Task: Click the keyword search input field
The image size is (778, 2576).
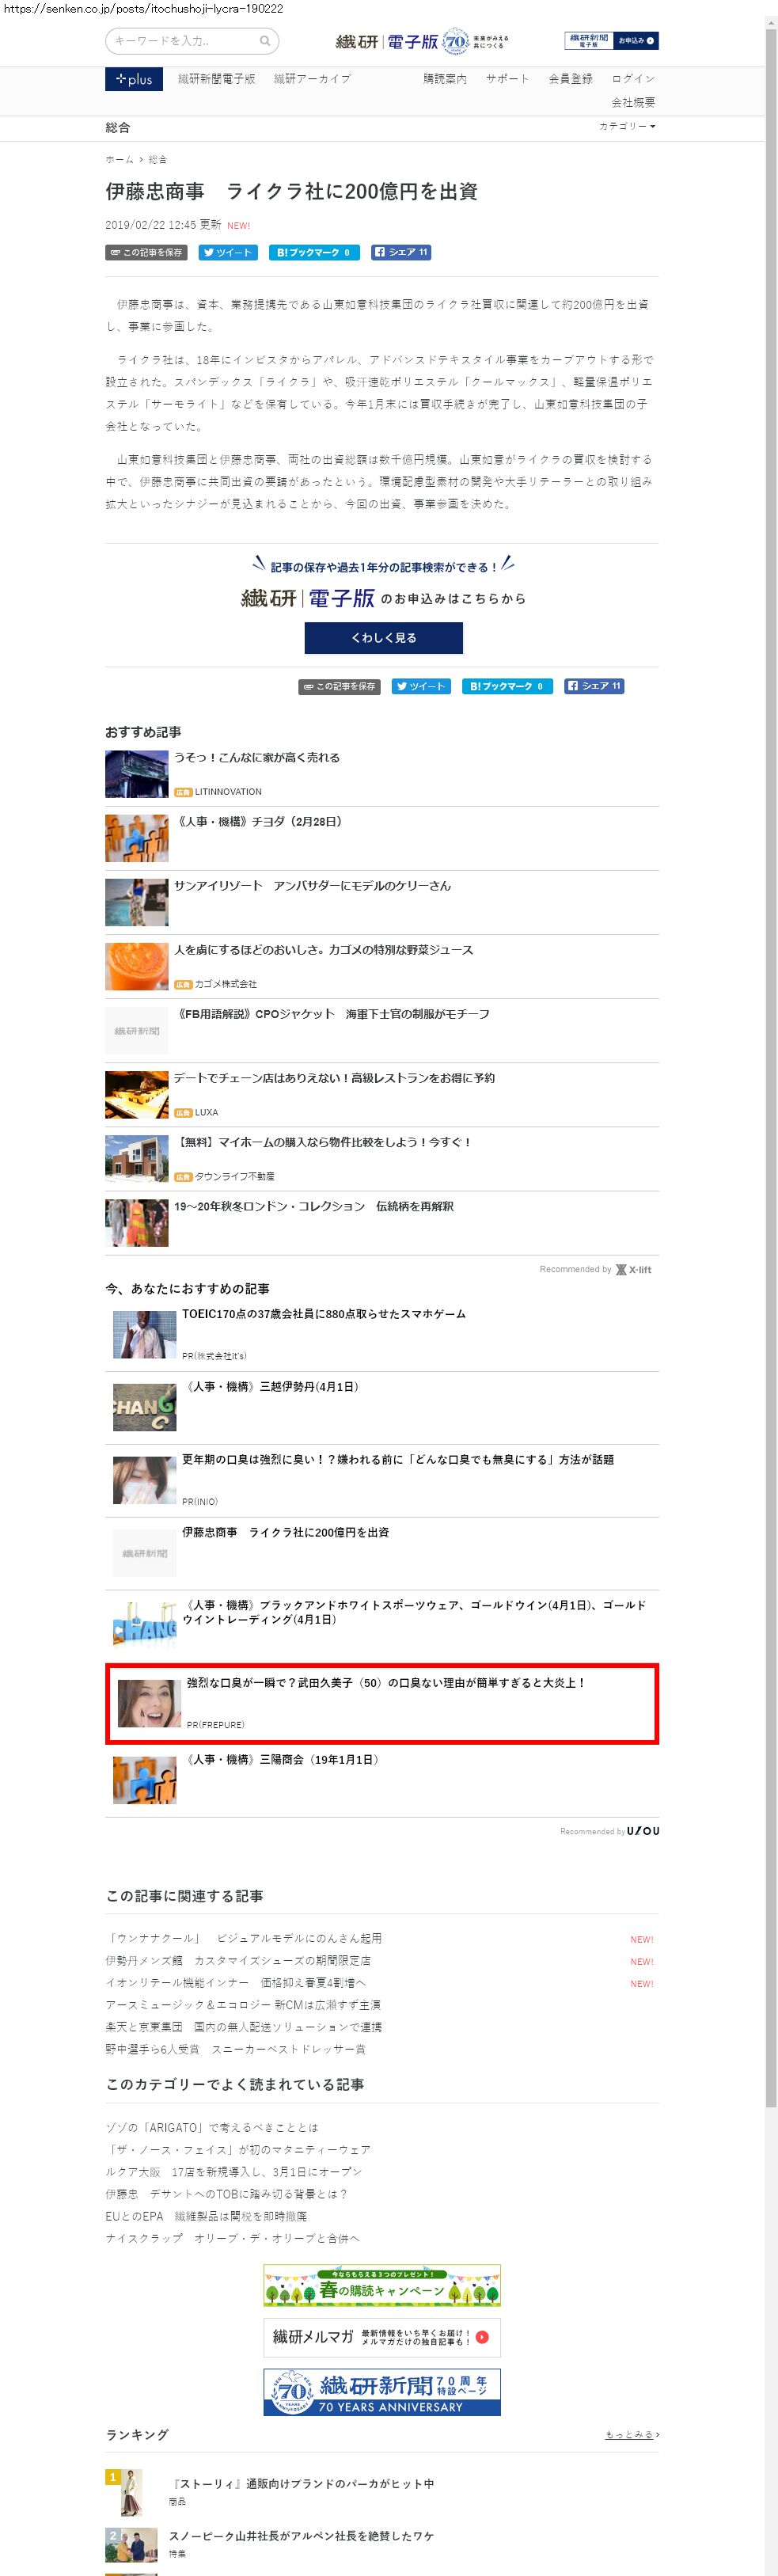Action: click(186, 41)
